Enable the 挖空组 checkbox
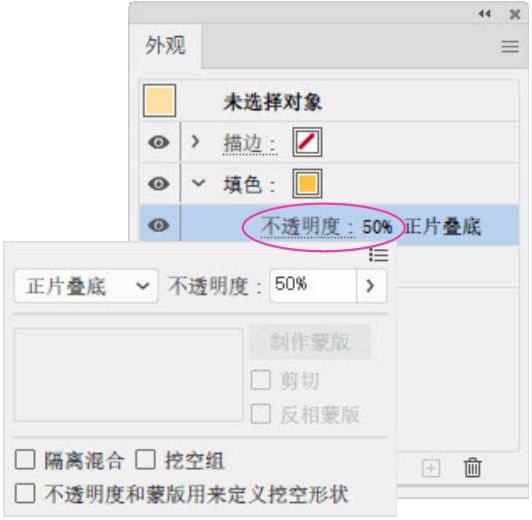This screenshot has width=532, height=520. 145,460
